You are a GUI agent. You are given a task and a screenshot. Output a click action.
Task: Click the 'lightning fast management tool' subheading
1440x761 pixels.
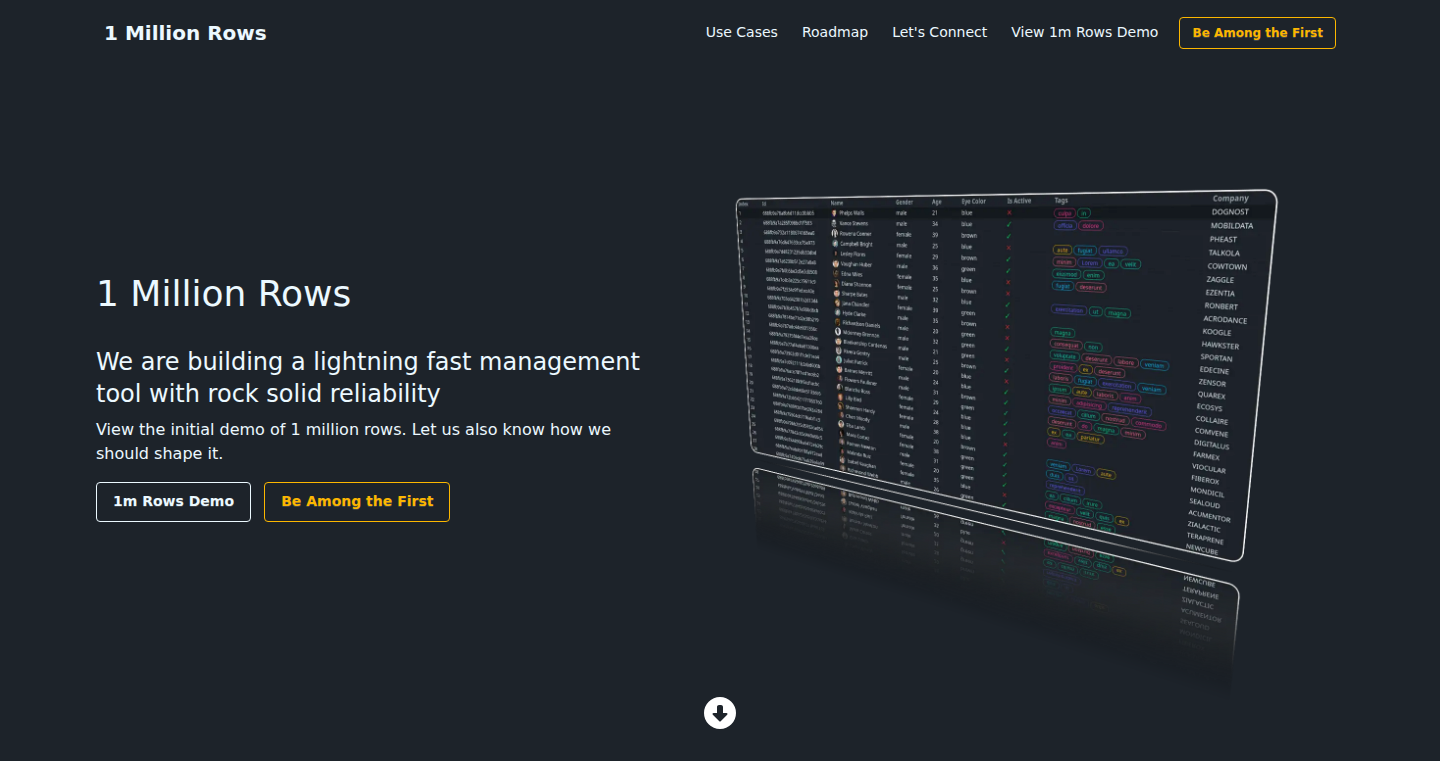pyautogui.click(x=368, y=377)
